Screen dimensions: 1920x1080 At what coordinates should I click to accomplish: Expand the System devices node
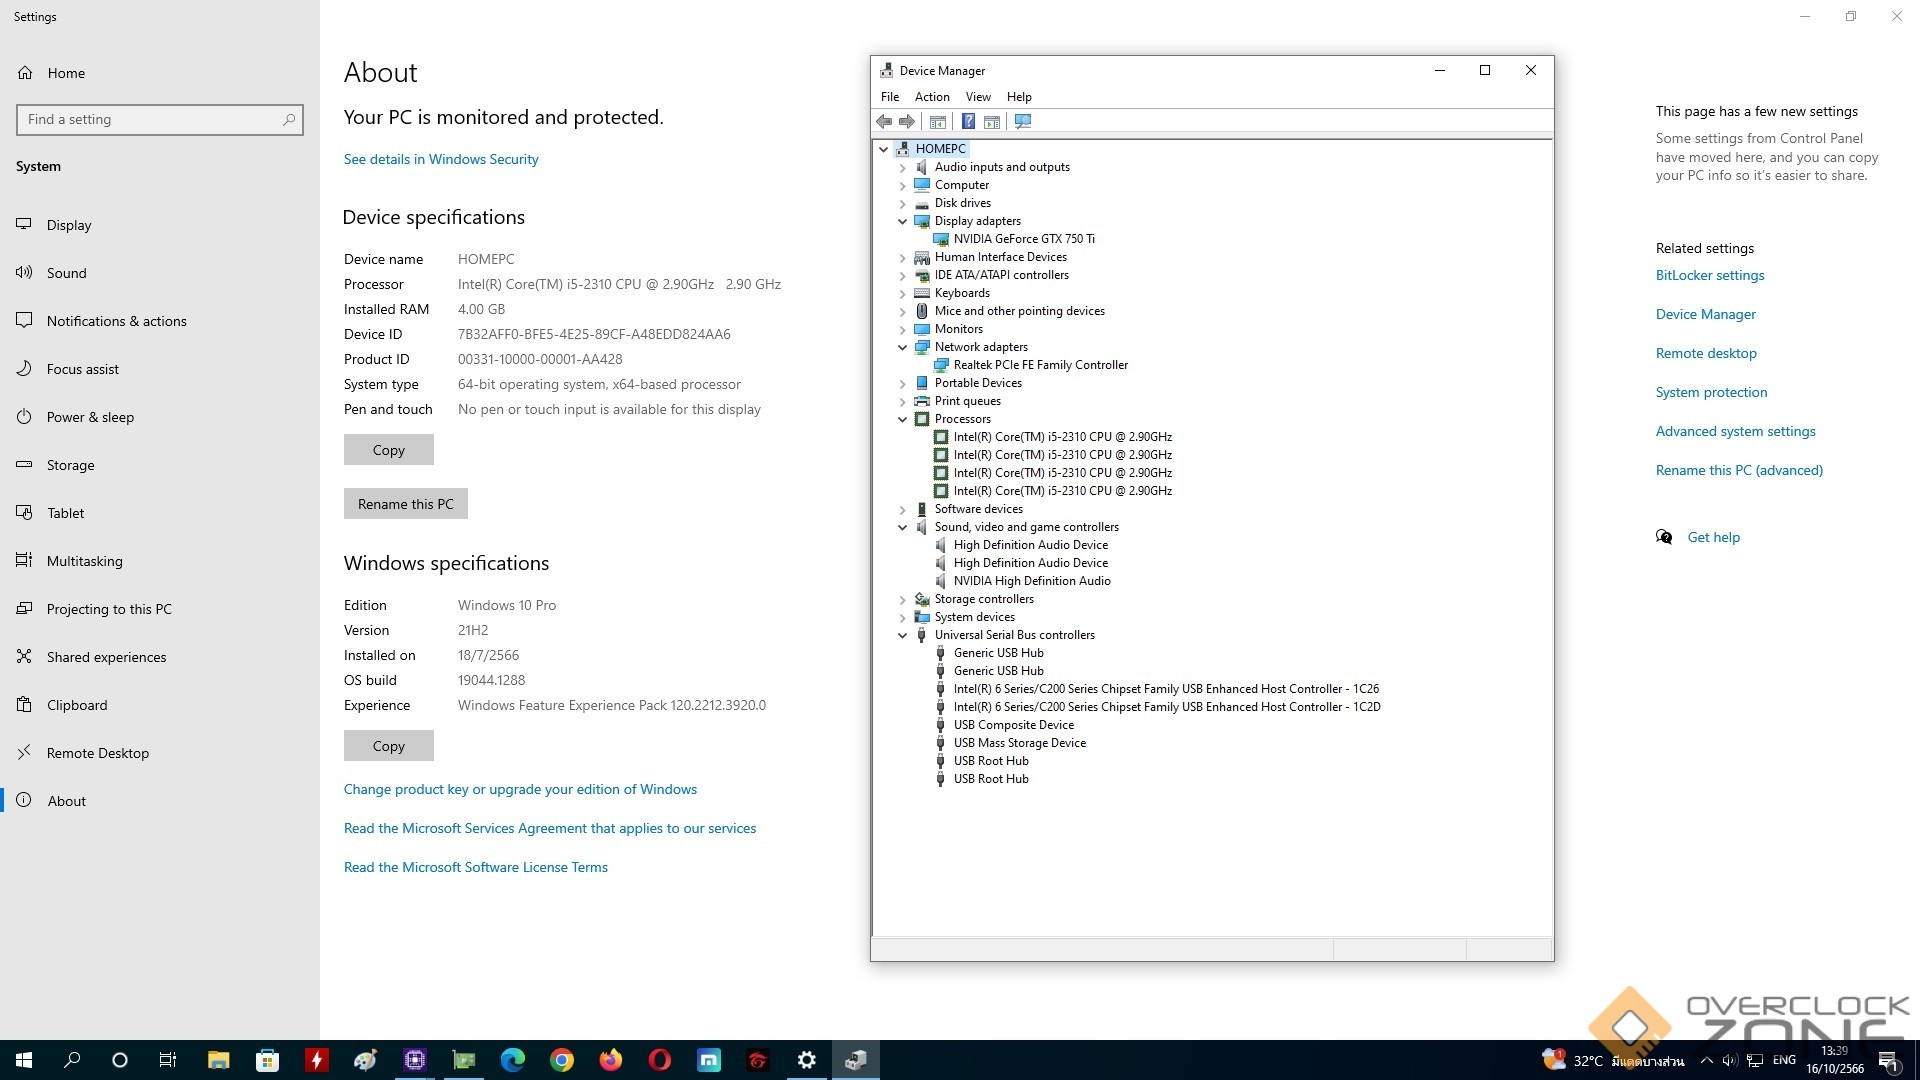pos(902,617)
